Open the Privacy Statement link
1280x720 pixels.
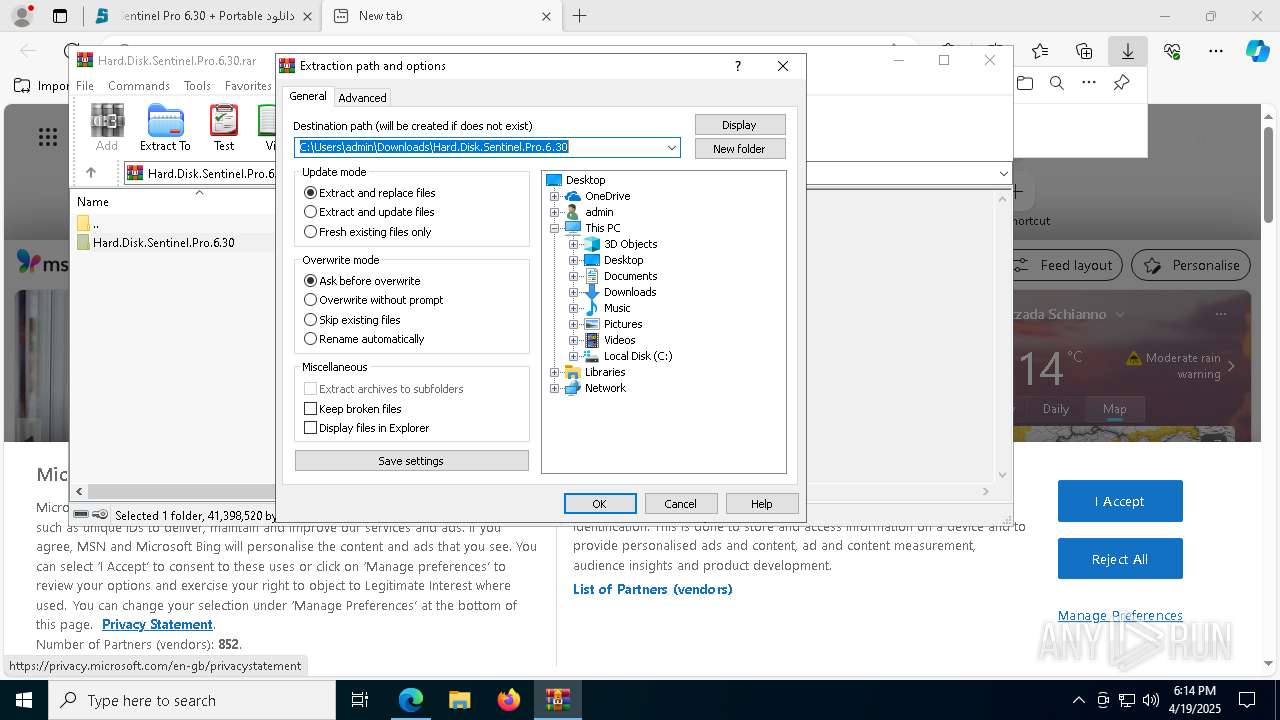click(157, 624)
